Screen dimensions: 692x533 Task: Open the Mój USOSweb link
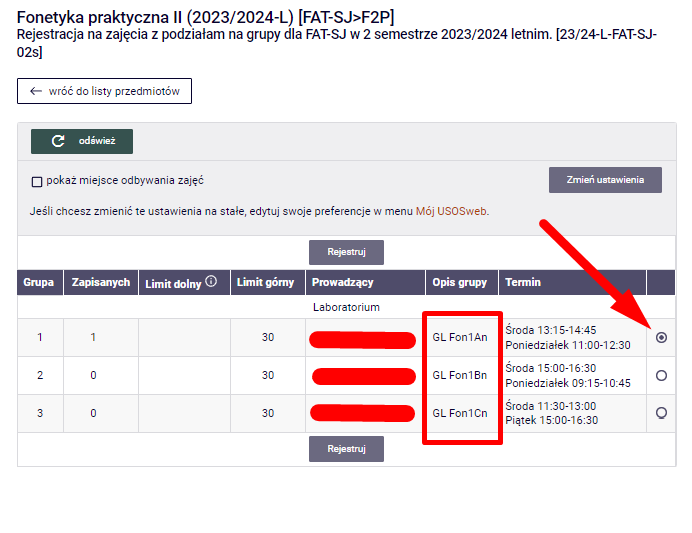tap(451, 211)
